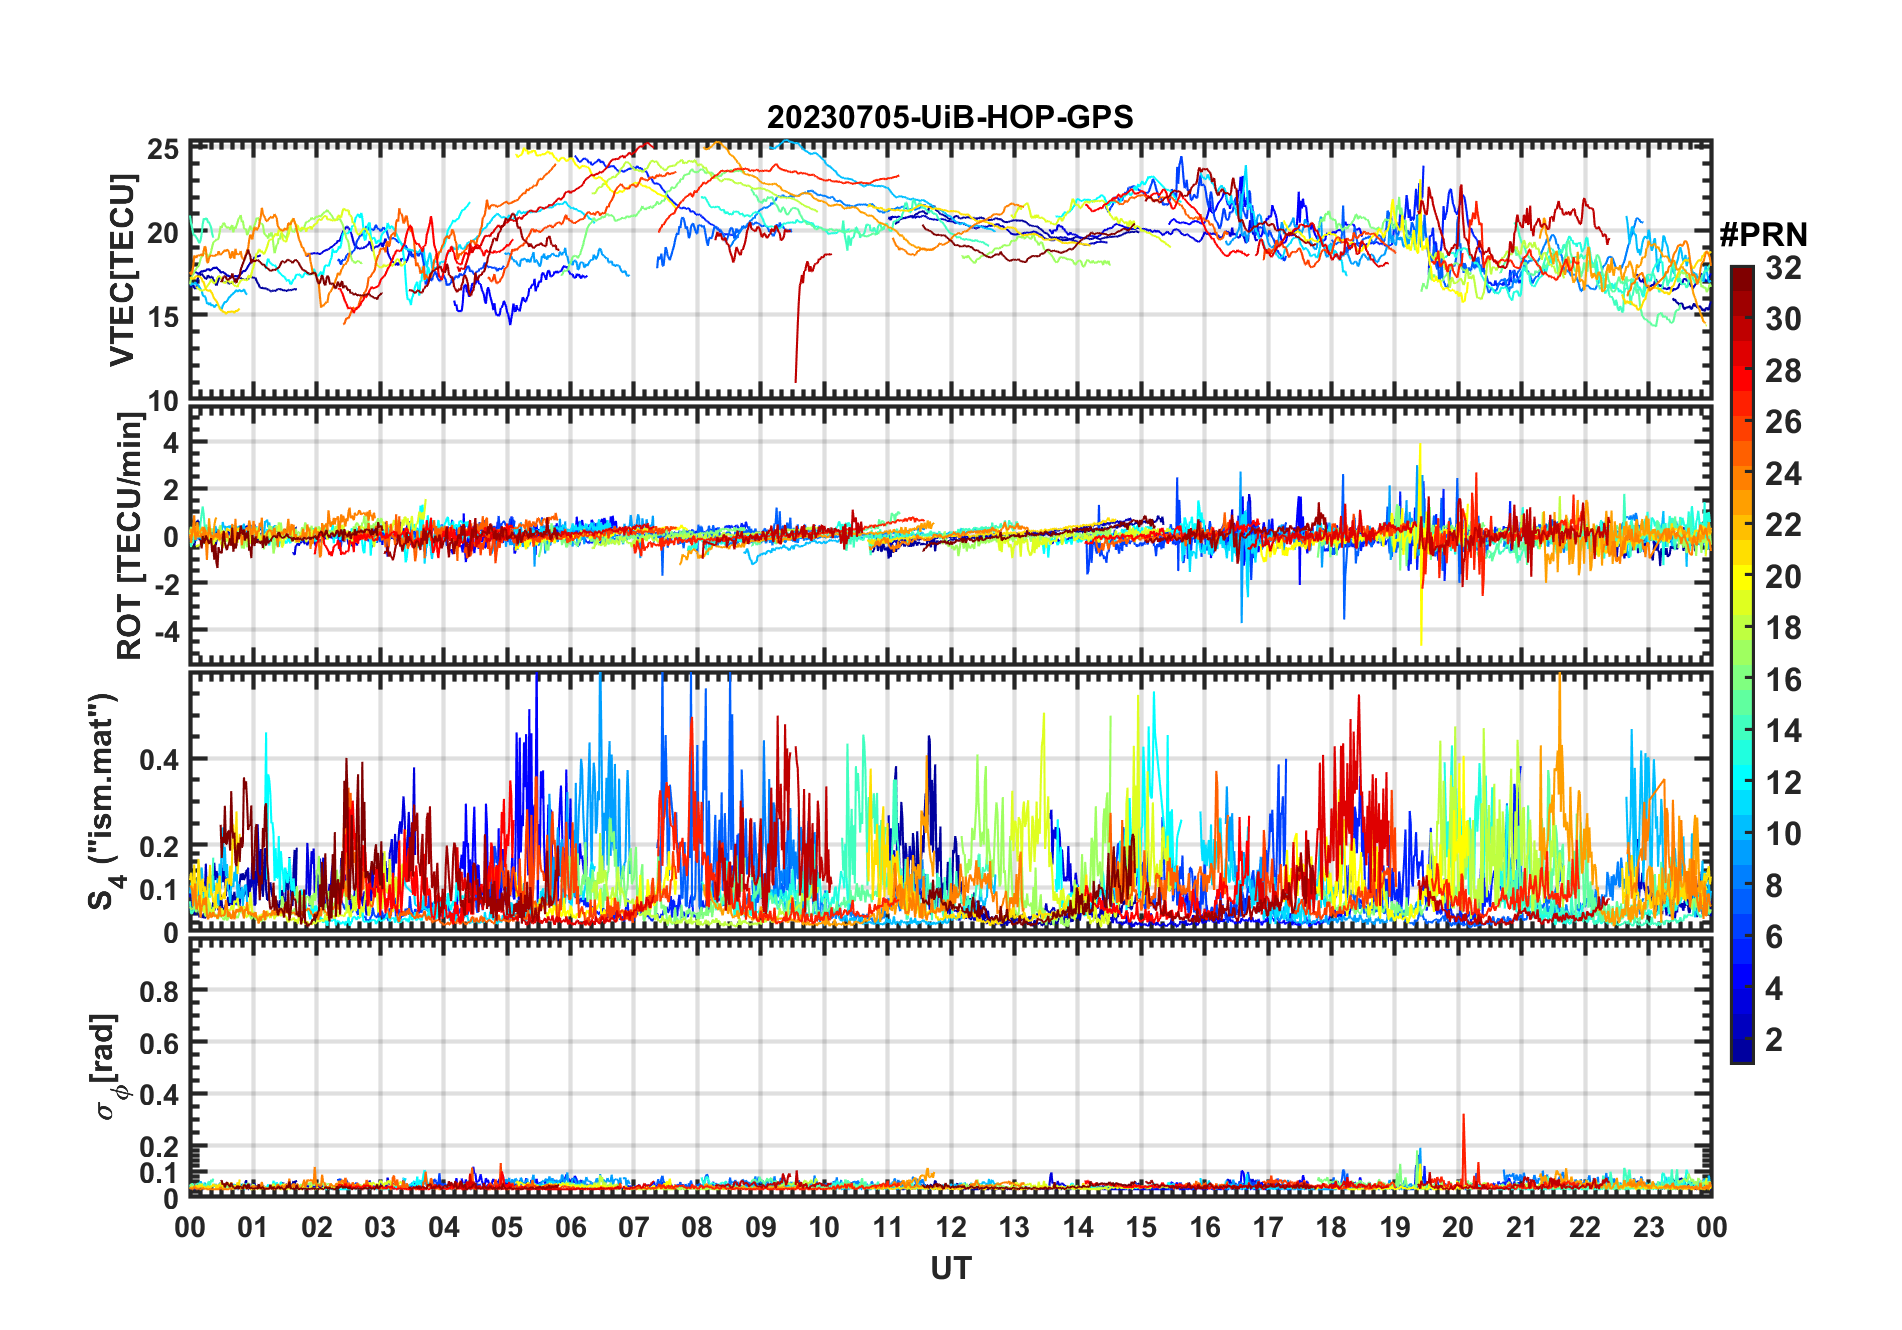This screenshot has height=1330, width=1902.
Task: Click the 12 label on the PRN colorbar
Action: click(x=1784, y=783)
